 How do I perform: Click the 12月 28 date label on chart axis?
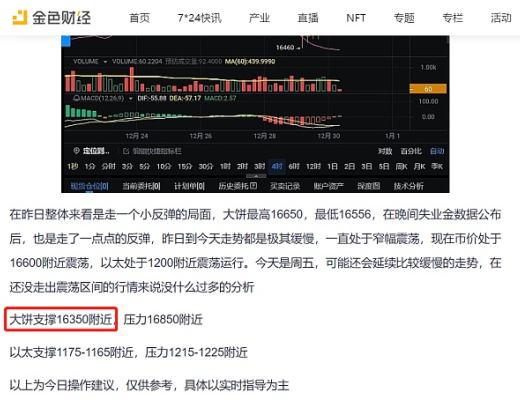click(x=265, y=136)
